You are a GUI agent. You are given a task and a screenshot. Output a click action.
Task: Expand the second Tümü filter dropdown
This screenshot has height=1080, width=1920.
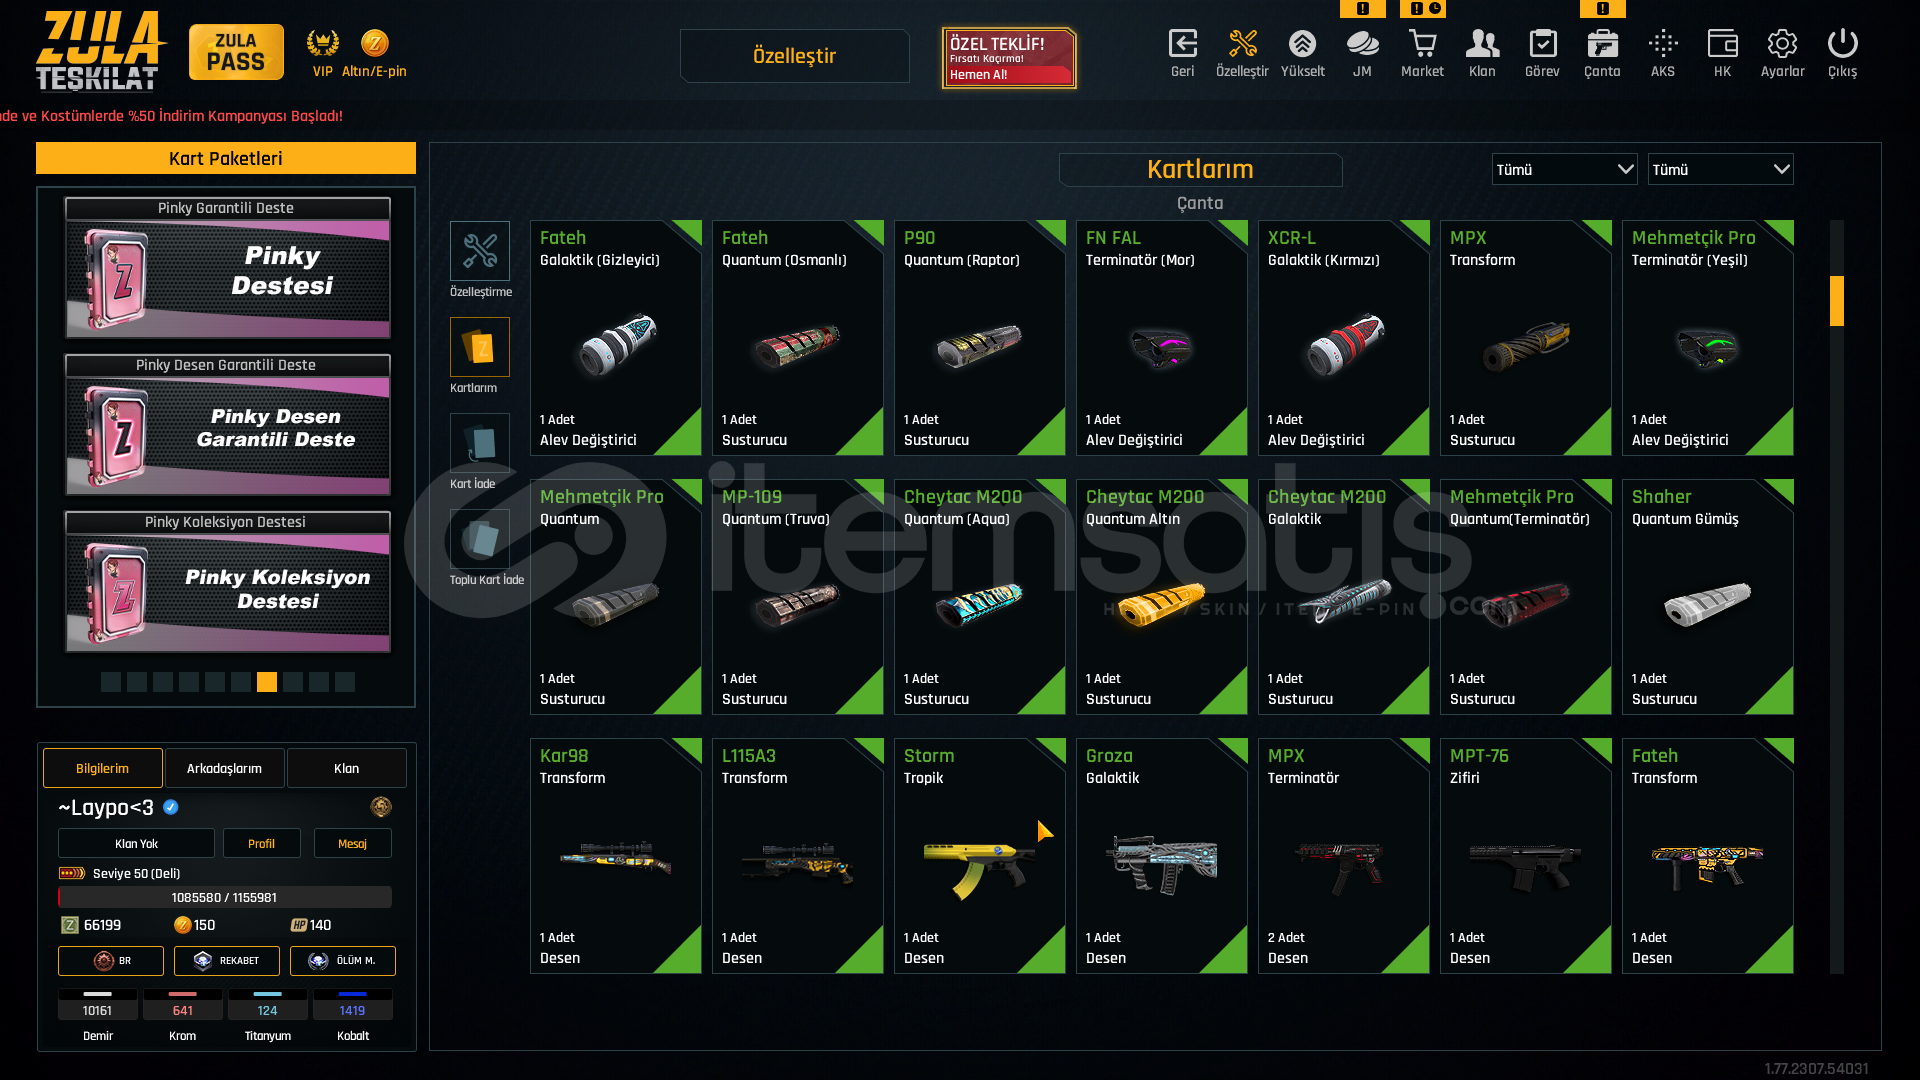1721,170
